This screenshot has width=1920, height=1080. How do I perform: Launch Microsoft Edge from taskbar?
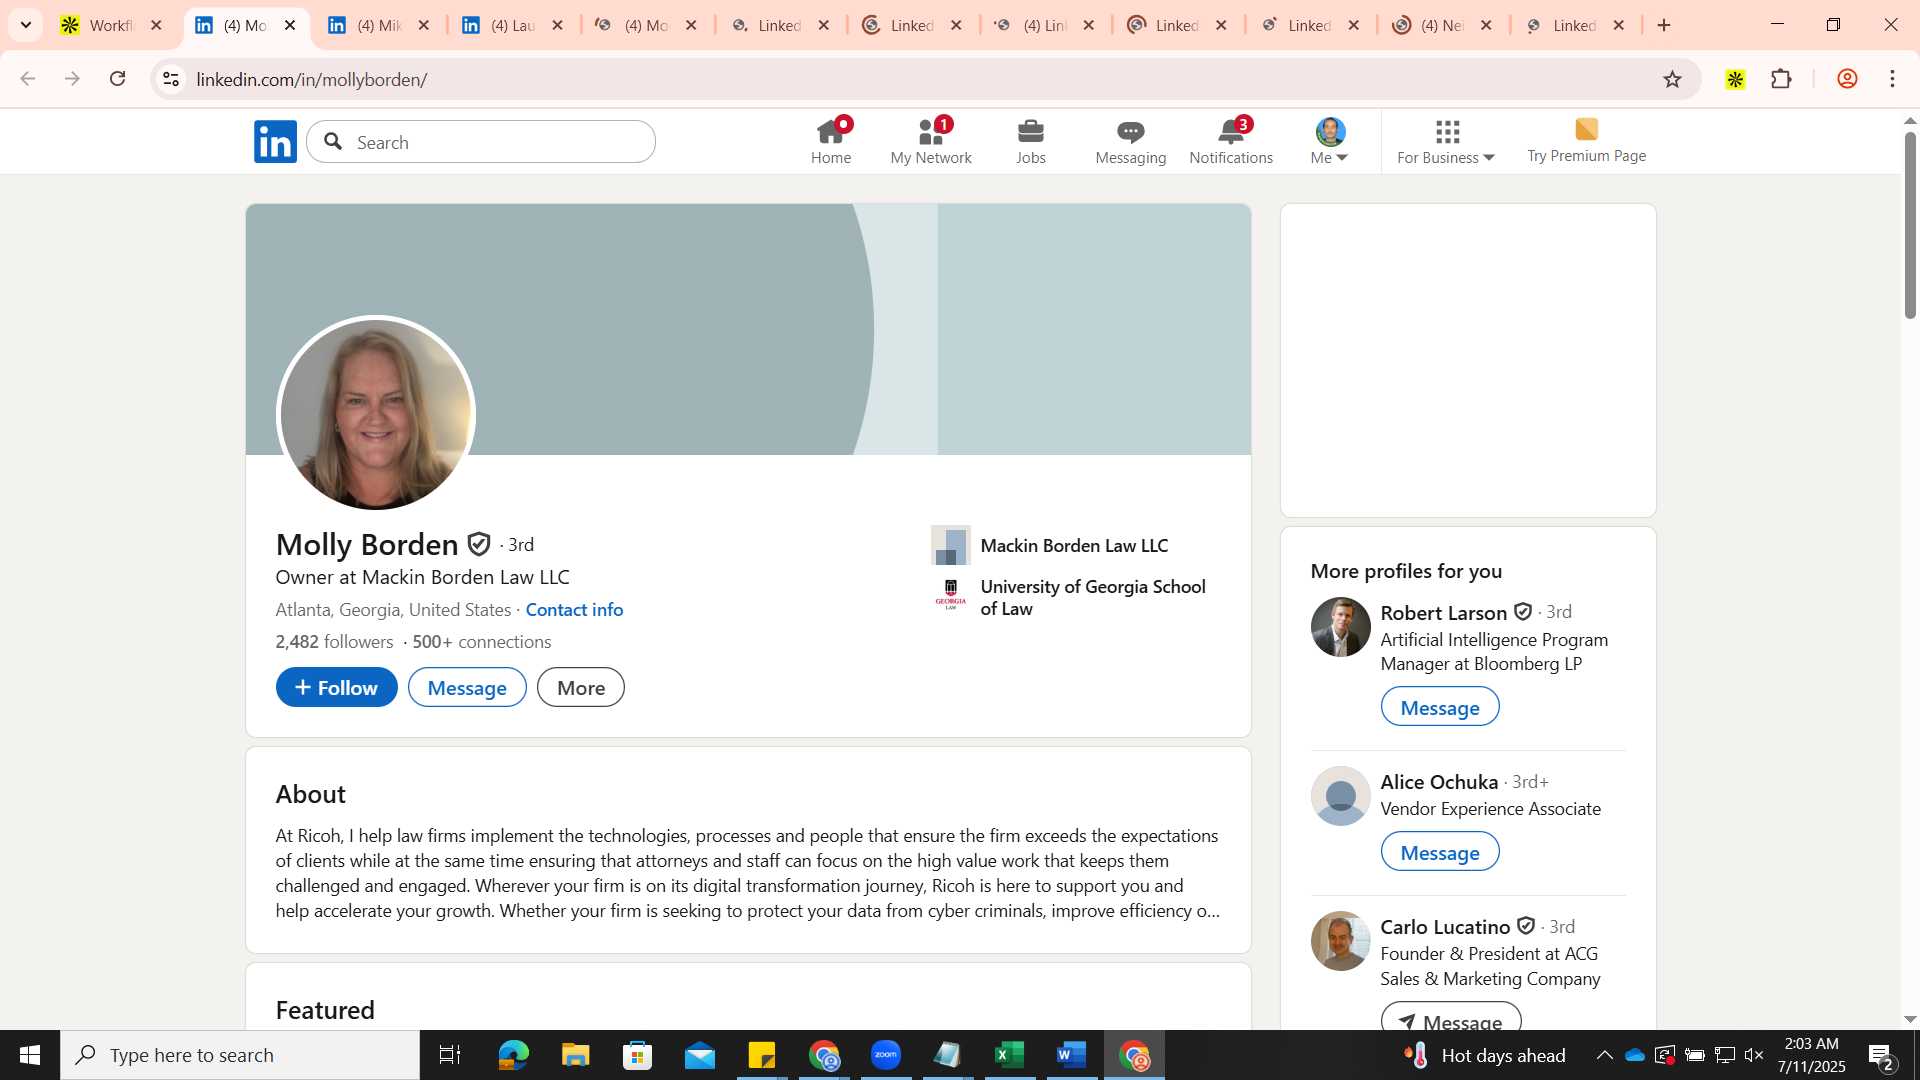(513, 1055)
